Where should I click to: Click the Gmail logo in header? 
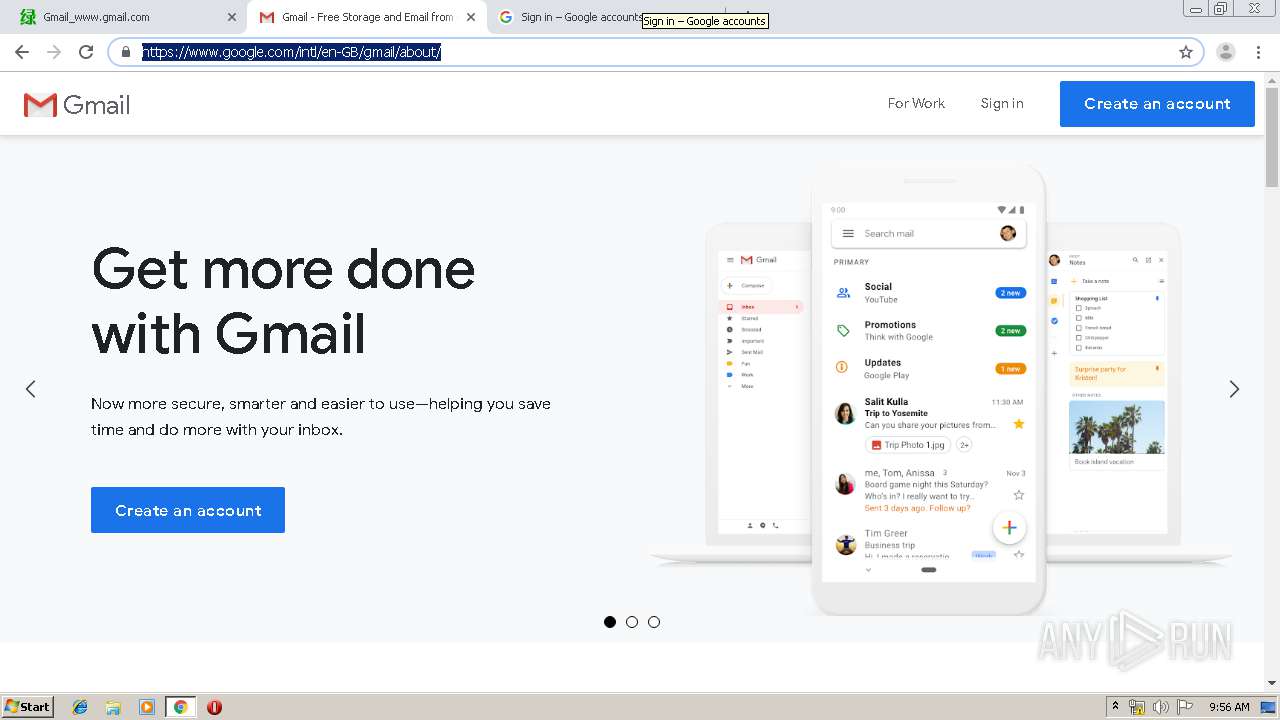77,104
